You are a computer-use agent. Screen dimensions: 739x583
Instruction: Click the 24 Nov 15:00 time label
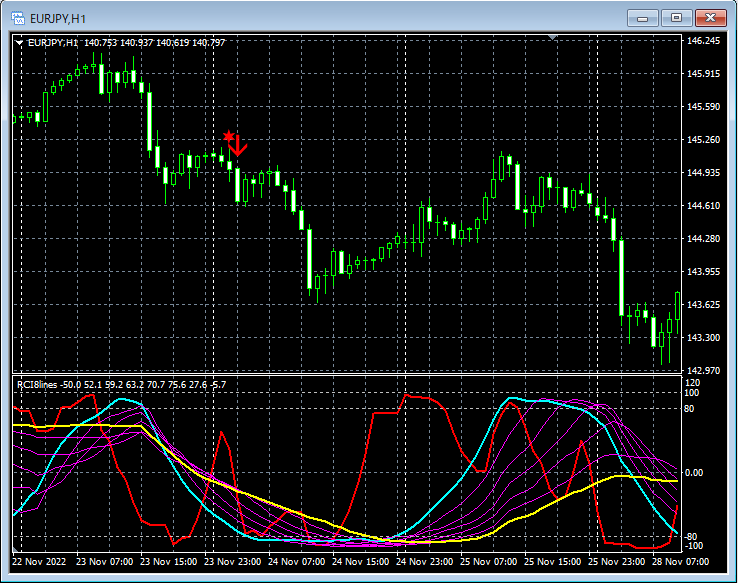pos(361,562)
